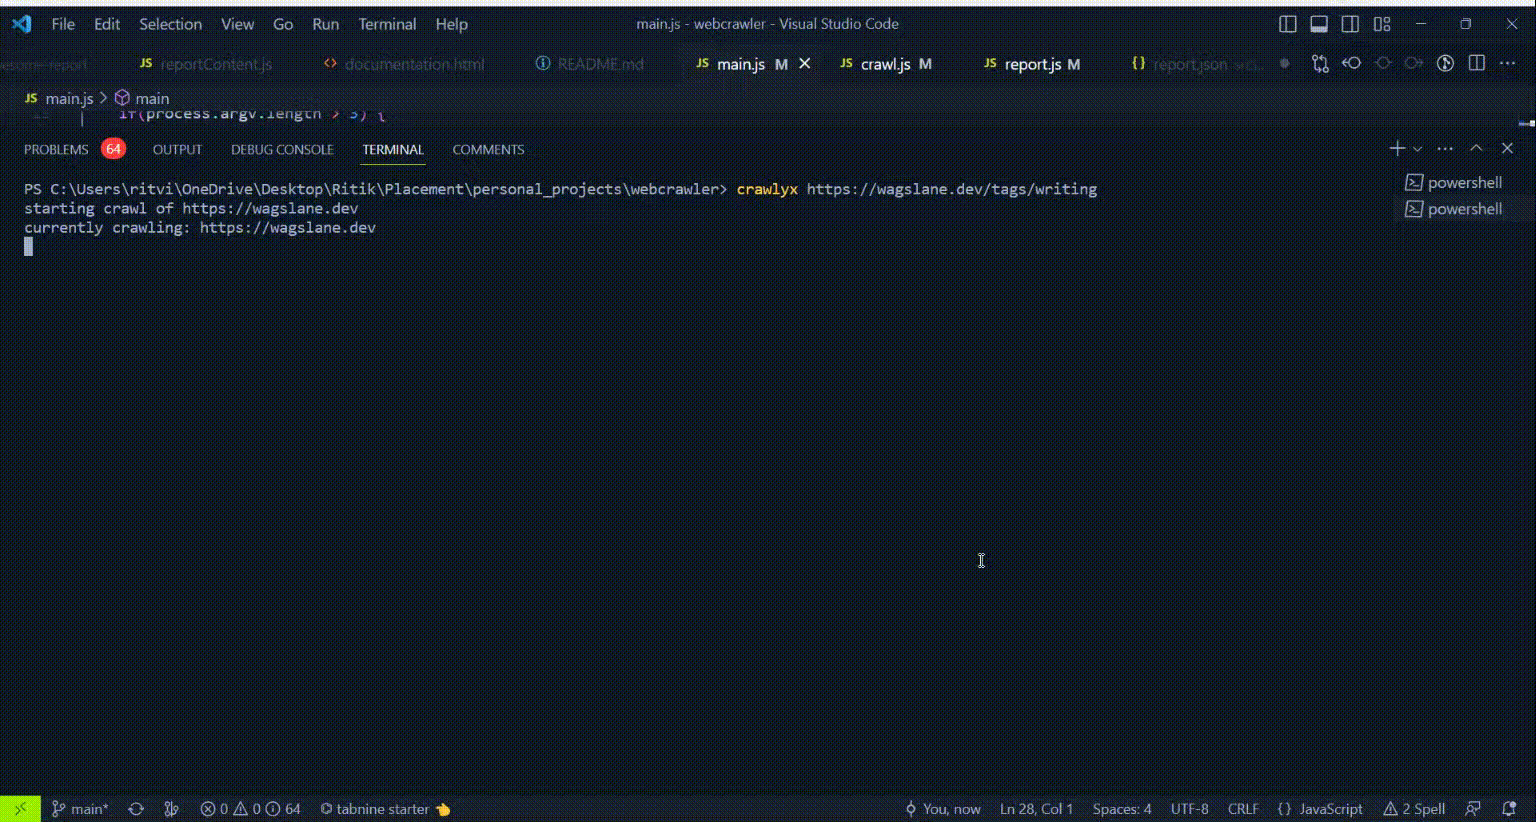The image size is (1536, 822).
Task: Open the Run menu
Action: click(x=325, y=24)
